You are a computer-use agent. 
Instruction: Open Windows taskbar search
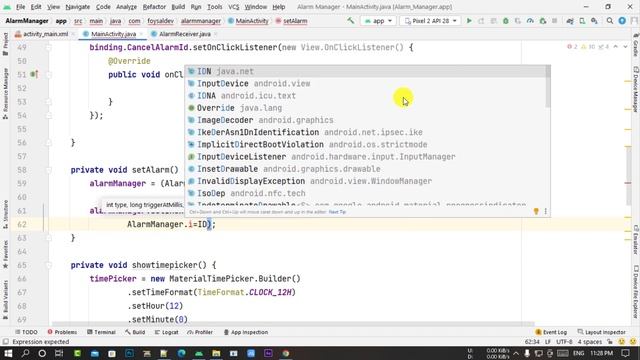coord(25,353)
